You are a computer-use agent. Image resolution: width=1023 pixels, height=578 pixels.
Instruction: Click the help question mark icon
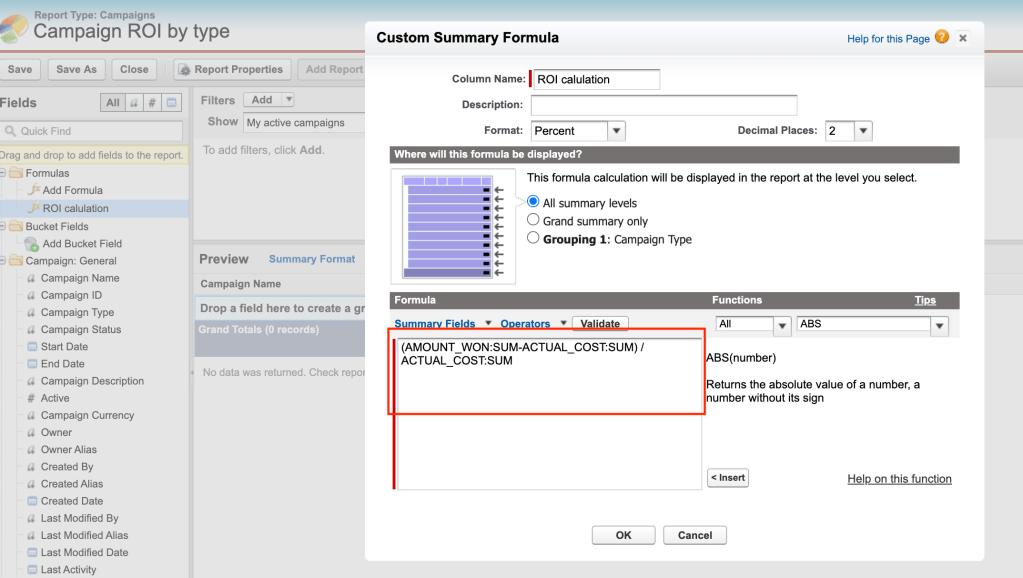[x=941, y=38]
